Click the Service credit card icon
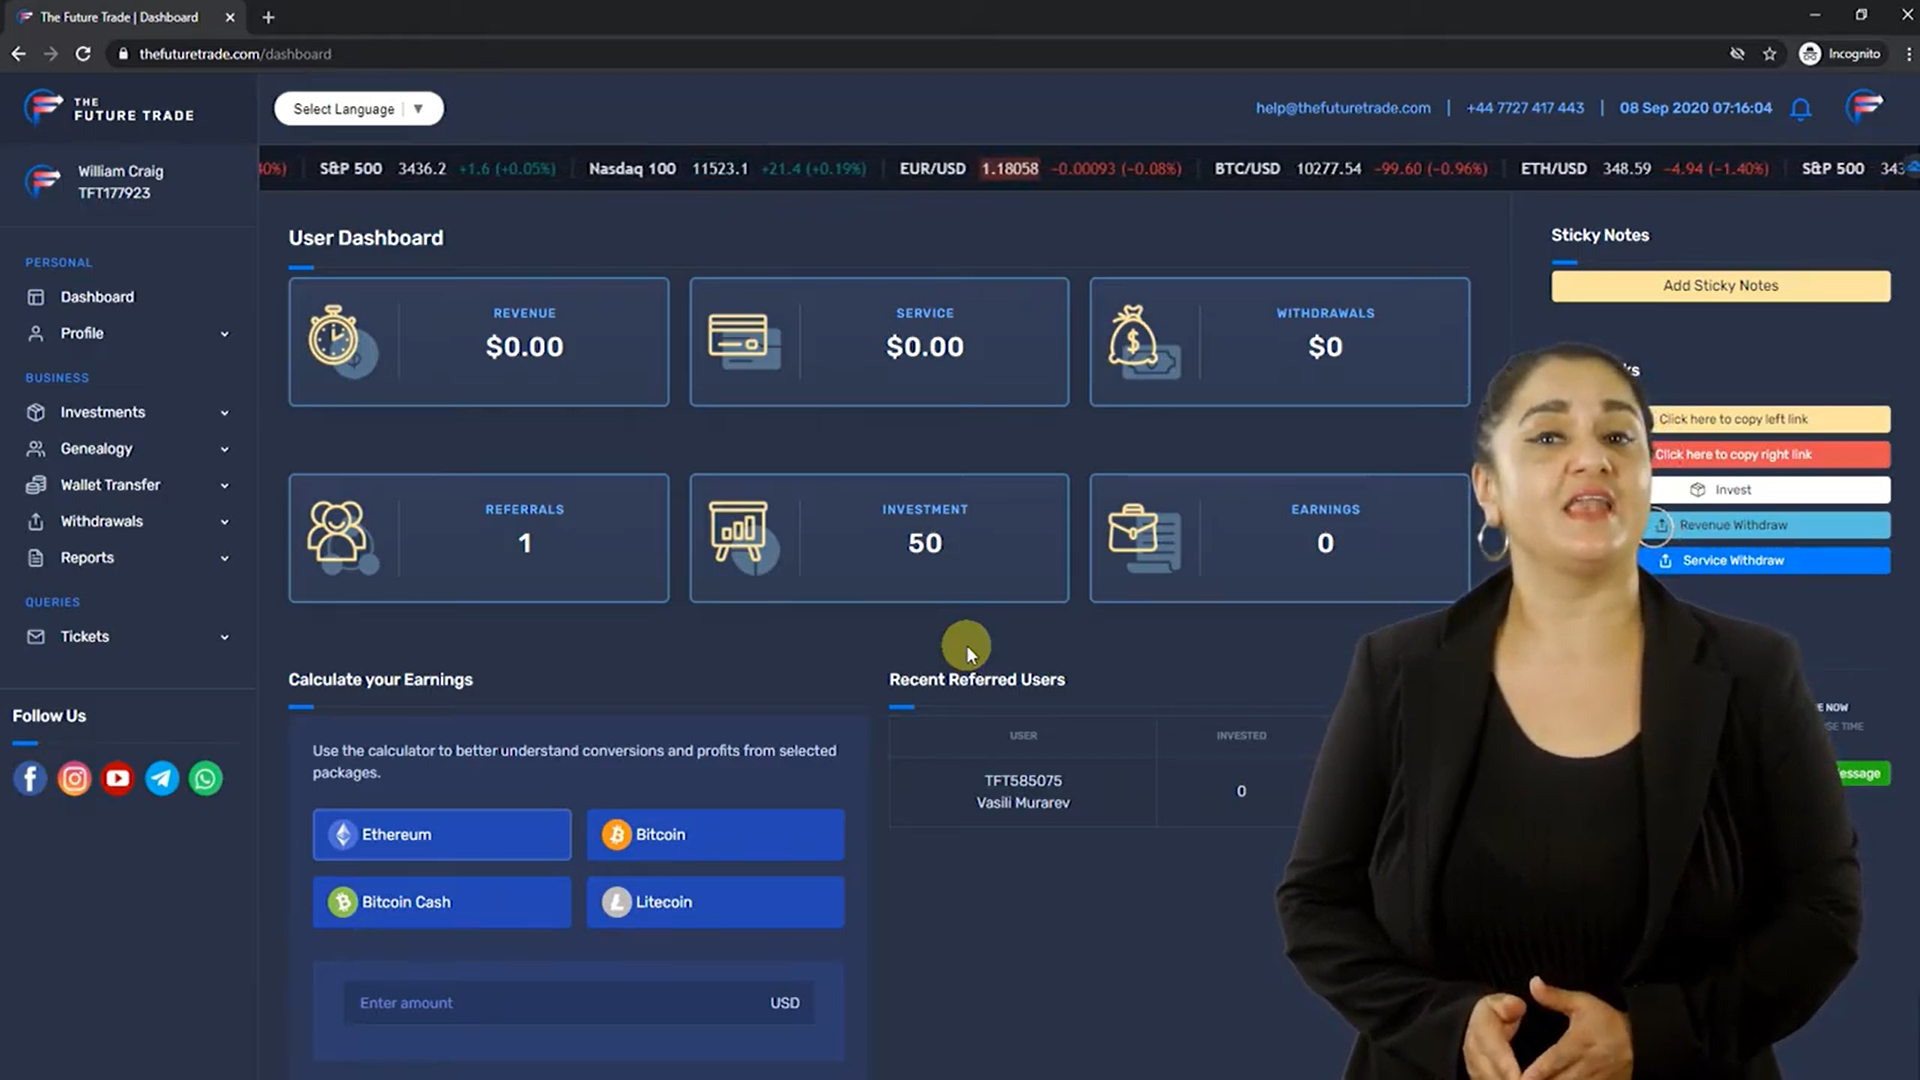 744,341
